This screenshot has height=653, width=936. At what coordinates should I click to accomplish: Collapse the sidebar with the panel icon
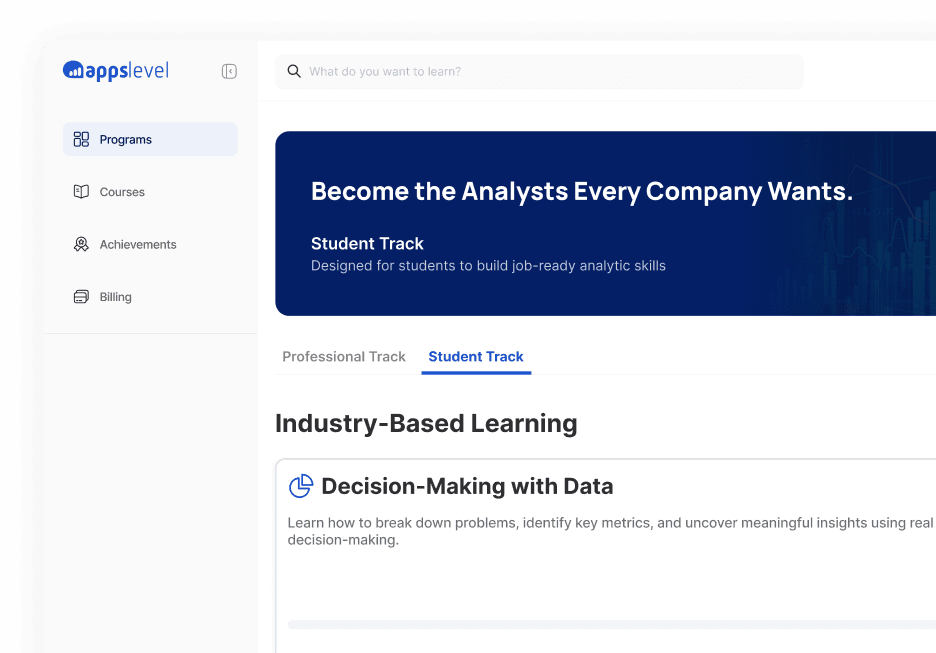point(229,71)
